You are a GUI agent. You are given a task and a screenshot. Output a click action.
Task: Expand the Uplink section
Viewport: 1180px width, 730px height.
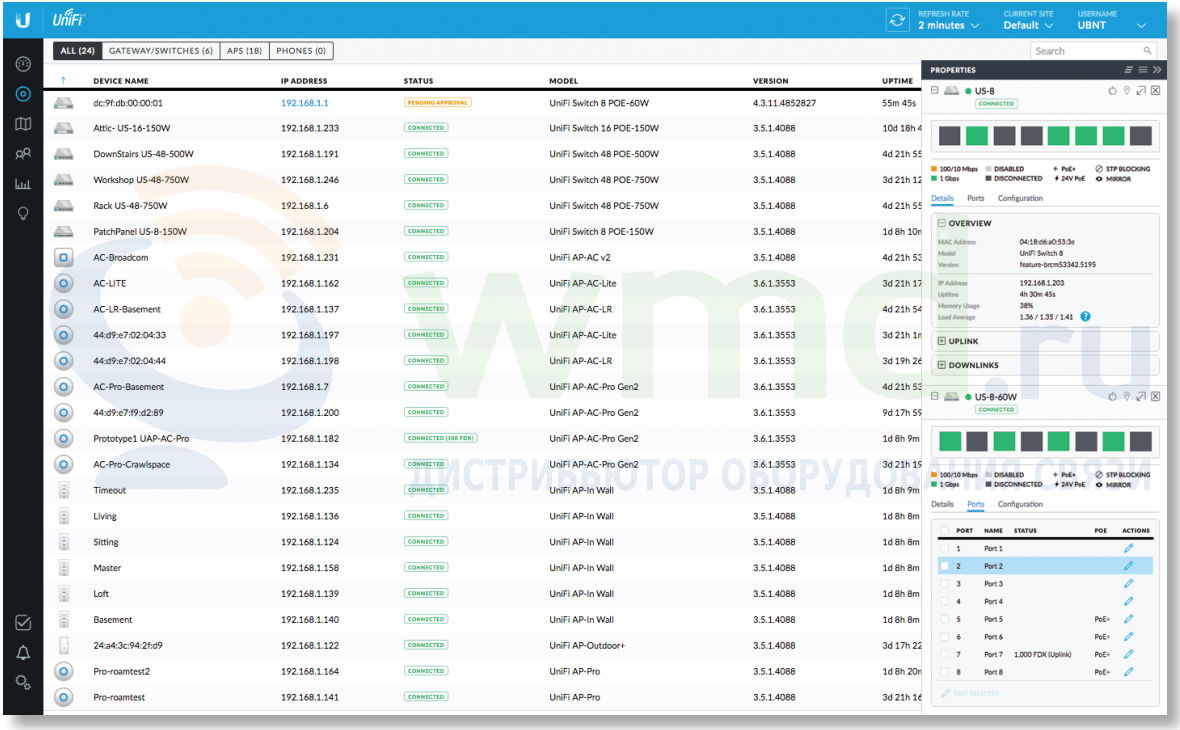941,341
